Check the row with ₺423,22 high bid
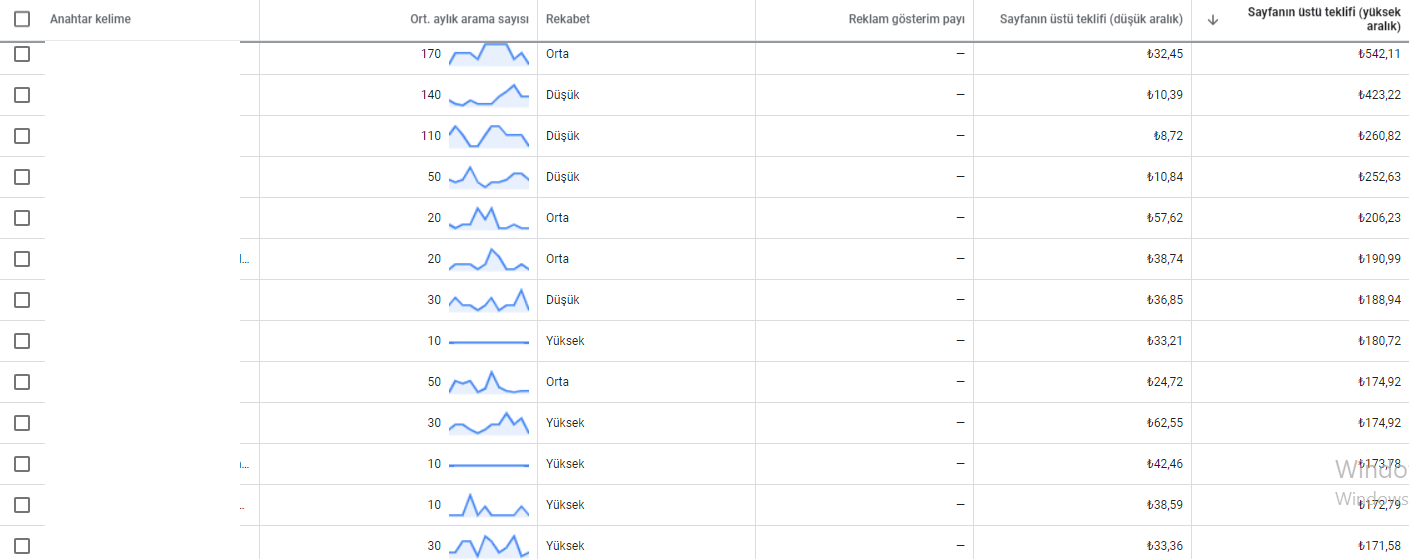Viewport: 1409px width, 559px height. (22, 95)
